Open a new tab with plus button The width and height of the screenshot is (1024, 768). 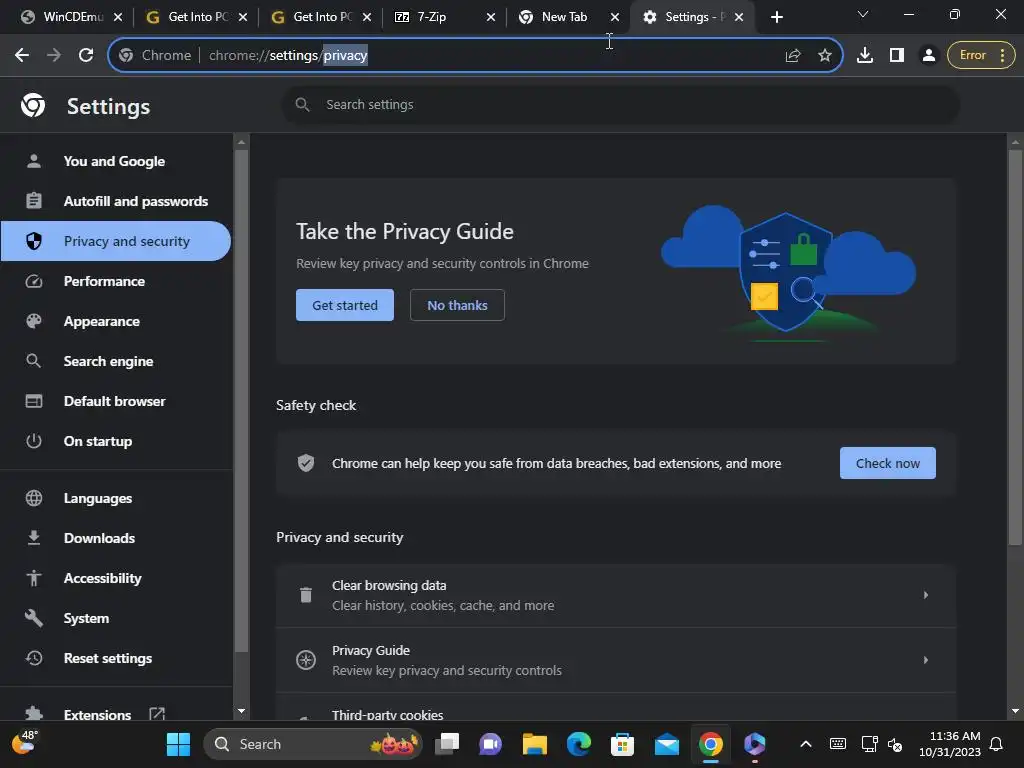(x=776, y=17)
